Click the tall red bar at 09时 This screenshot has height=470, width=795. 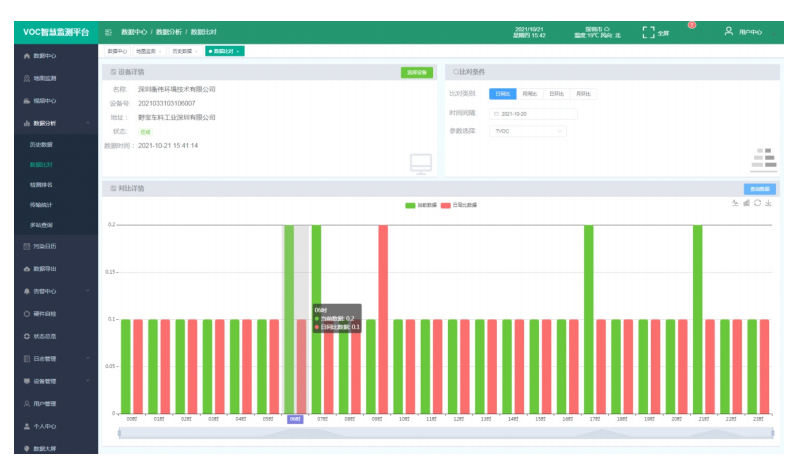coord(383,319)
